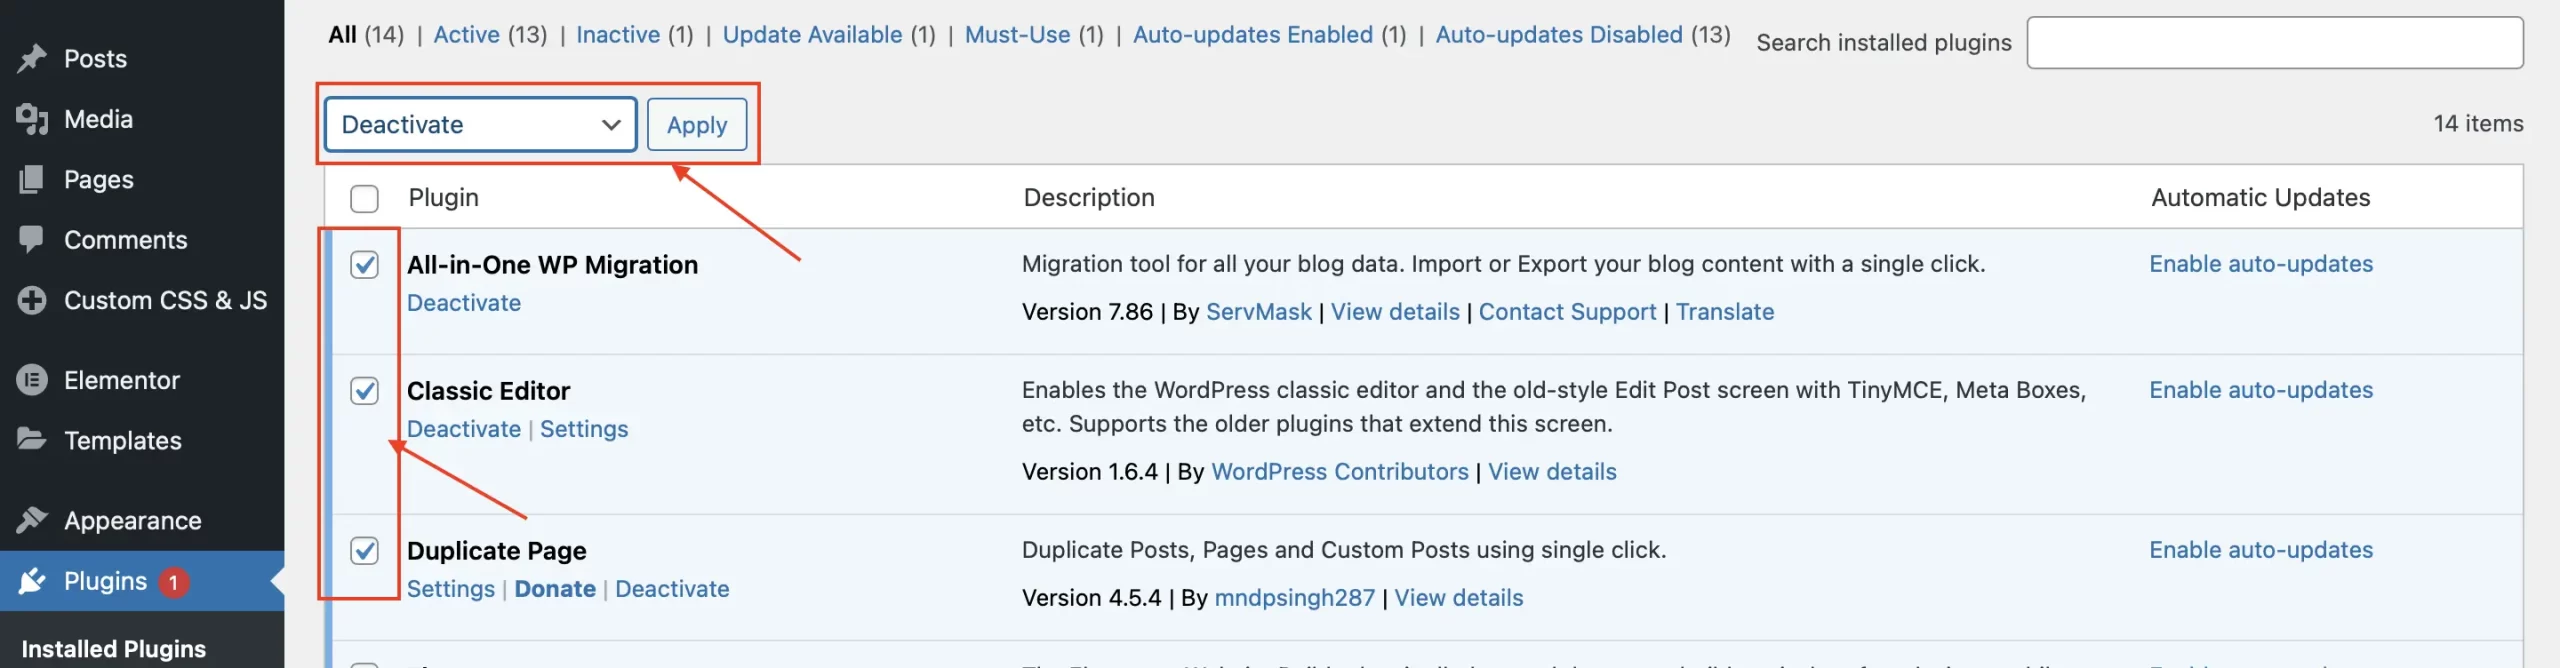Click the Comments bubble icon
This screenshot has height=668, width=2560.
point(32,240)
